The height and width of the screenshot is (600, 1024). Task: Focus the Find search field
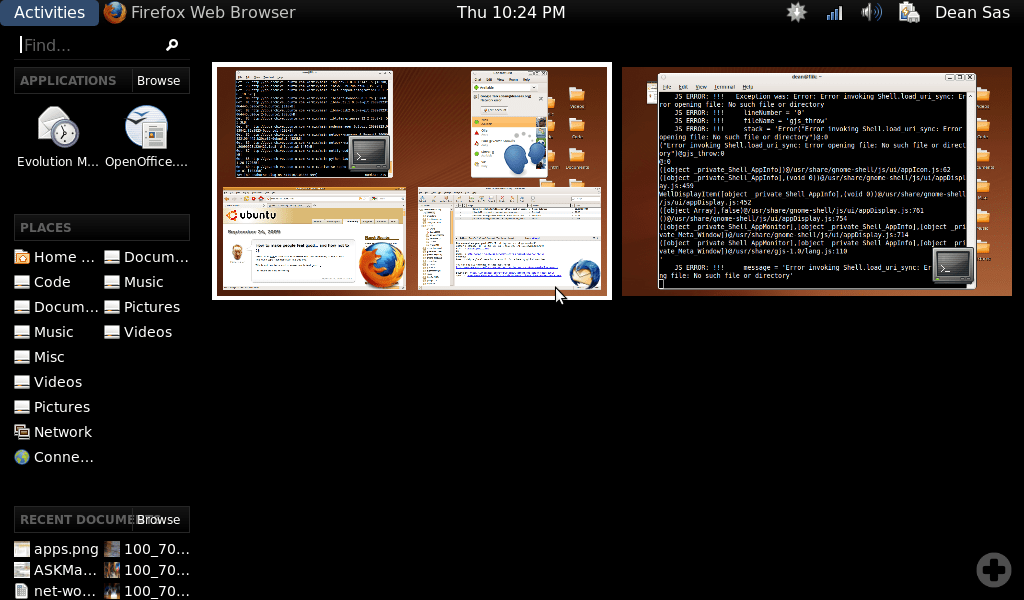coord(90,45)
